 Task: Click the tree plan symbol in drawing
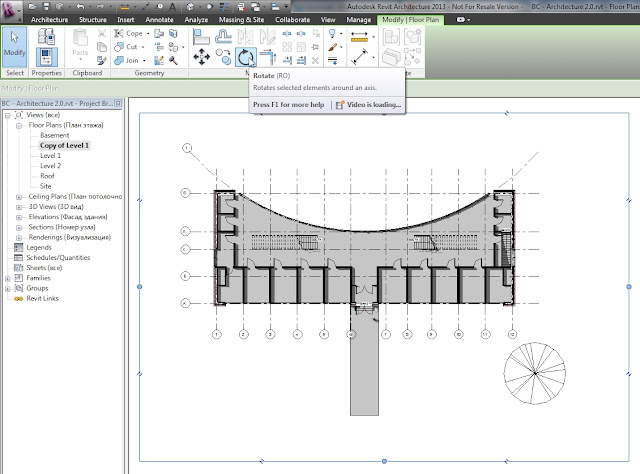tap(535, 373)
